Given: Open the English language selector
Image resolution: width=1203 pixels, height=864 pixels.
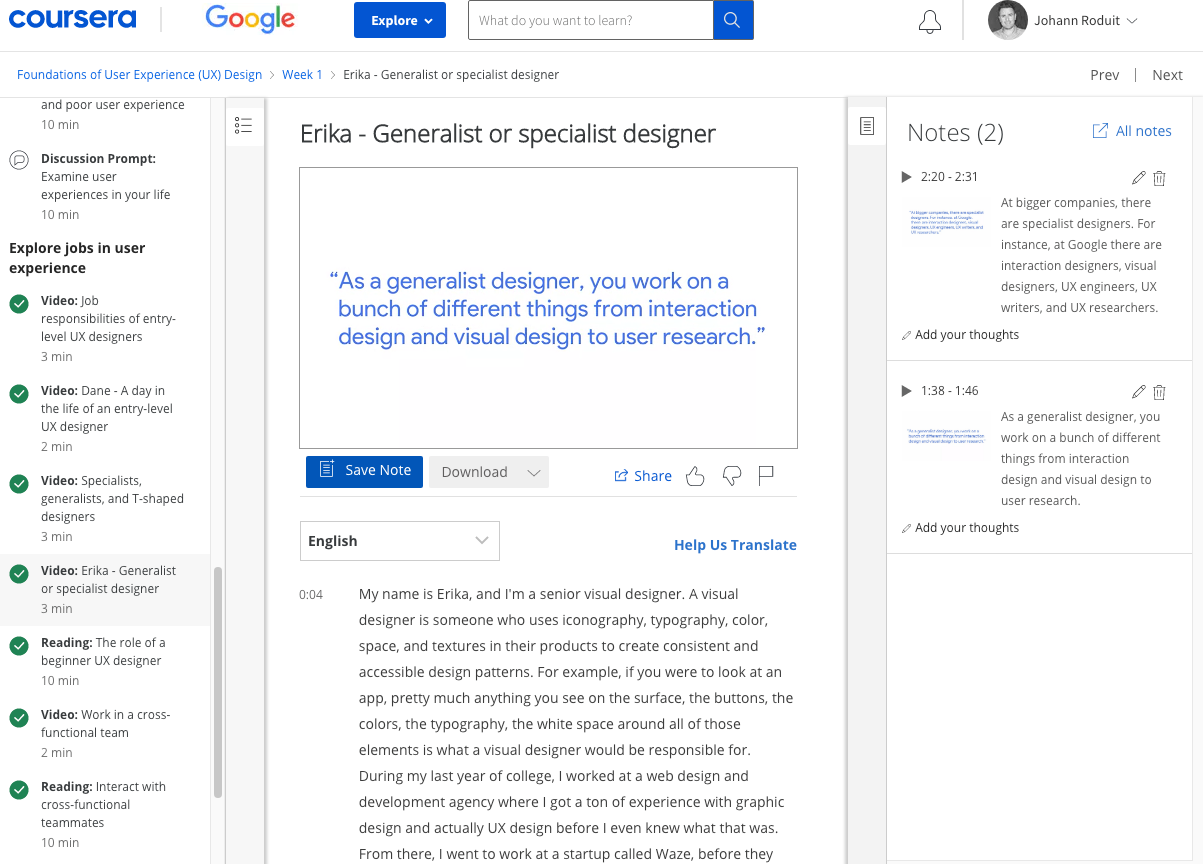Looking at the screenshot, I should pos(400,541).
